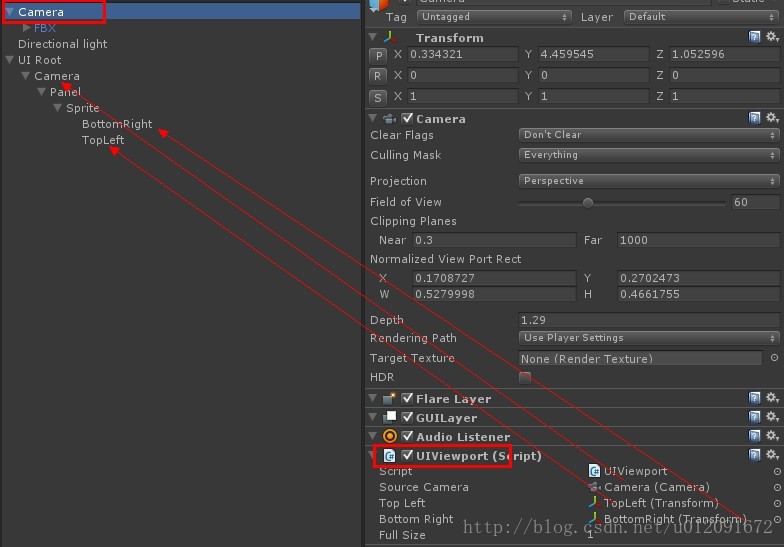784x547 pixels.
Task: Select the FBX child object
Action: [44, 28]
